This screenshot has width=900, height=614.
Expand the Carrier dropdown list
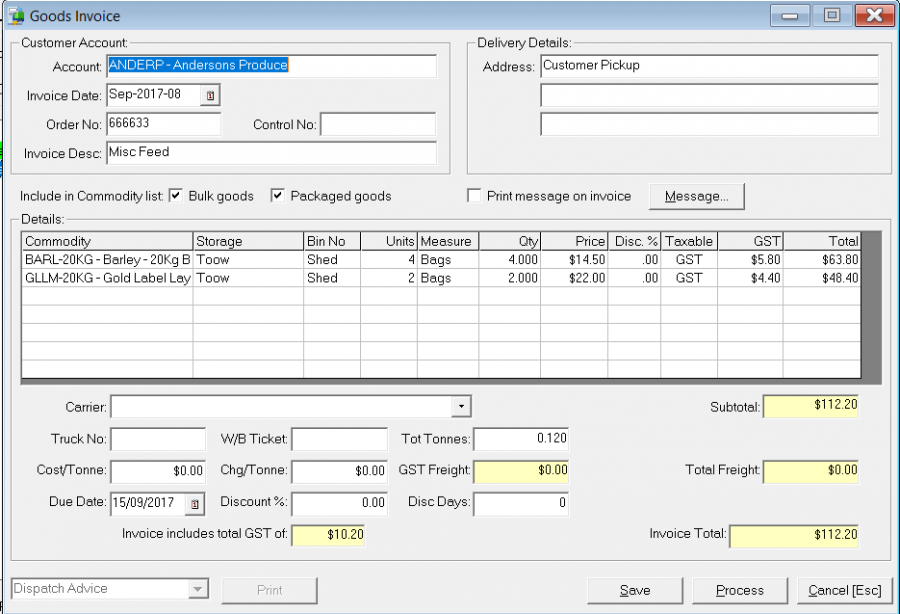(x=461, y=406)
